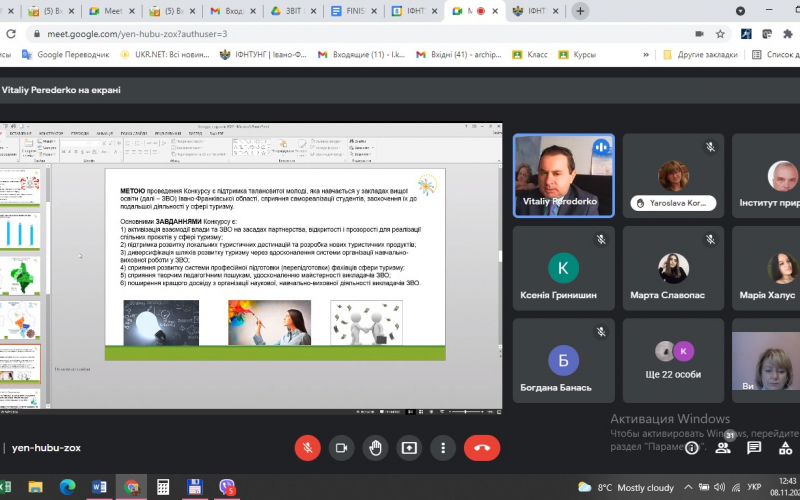Image resolution: width=800 pixels, height=500 pixels.
Task: Open the volume control in tray
Action: pyautogui.click(x=719, y=487)
